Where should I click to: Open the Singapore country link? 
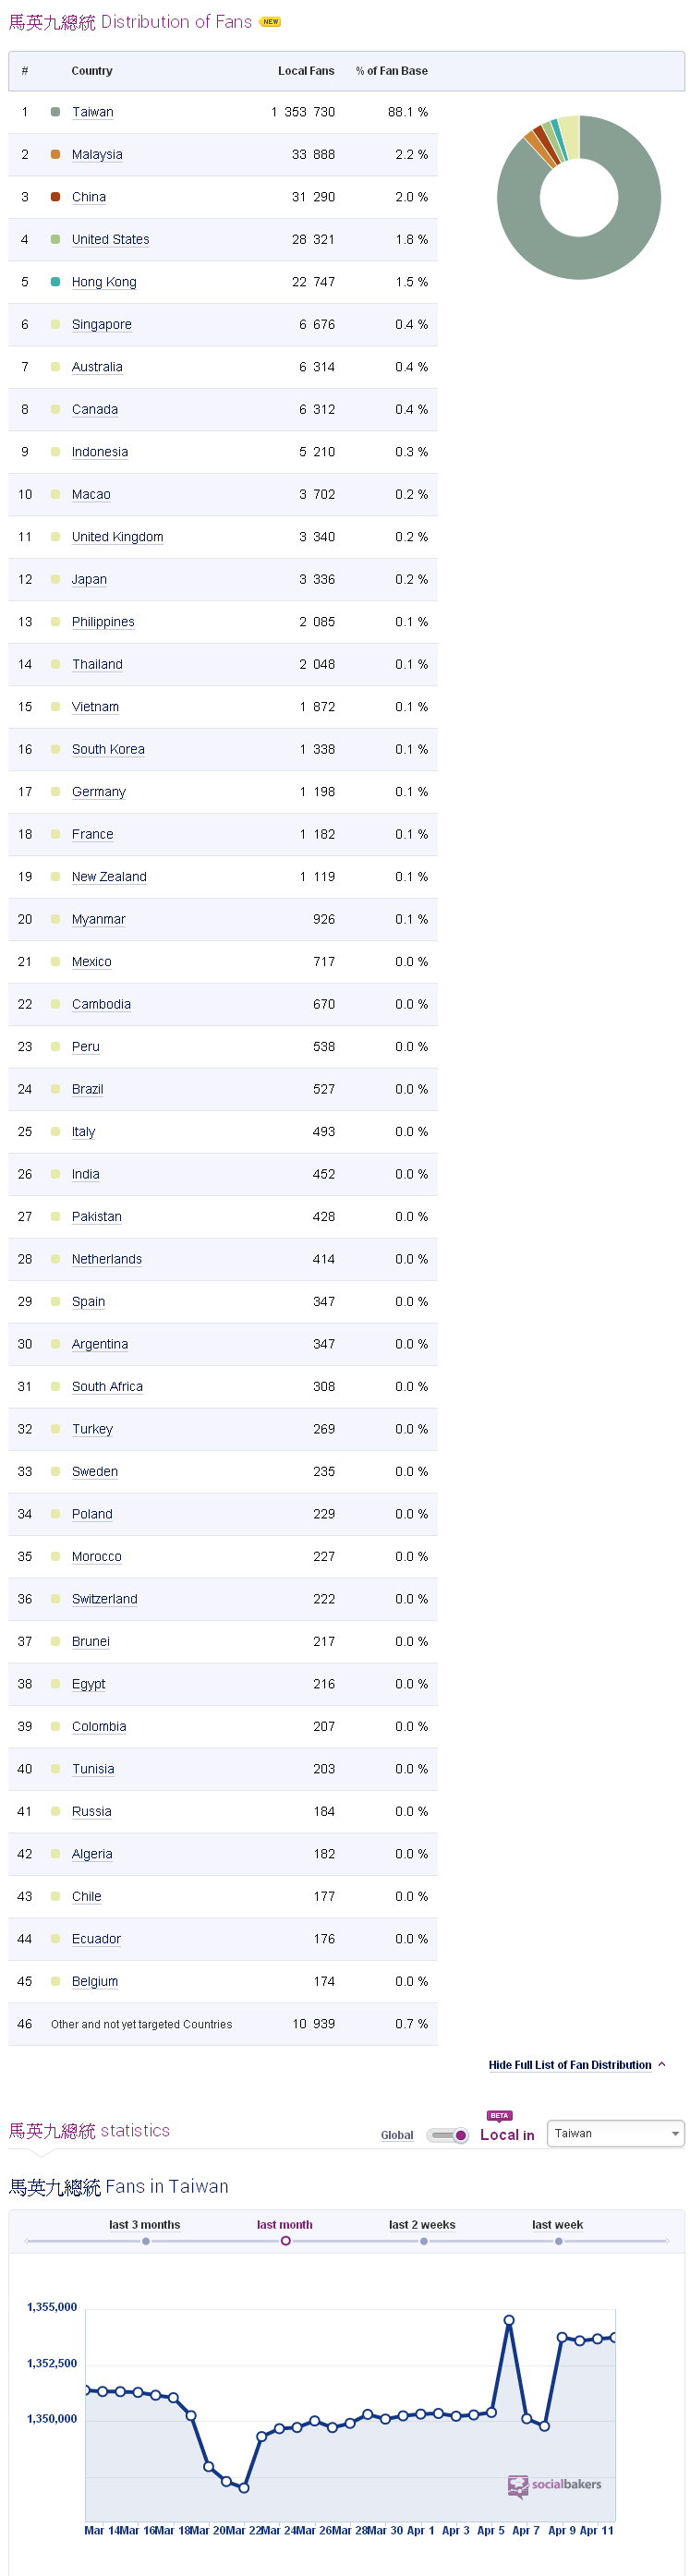[102, 325]
